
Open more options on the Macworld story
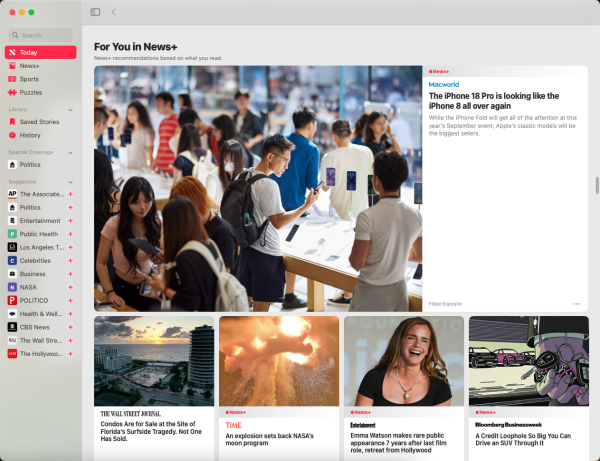click(576, 304)
